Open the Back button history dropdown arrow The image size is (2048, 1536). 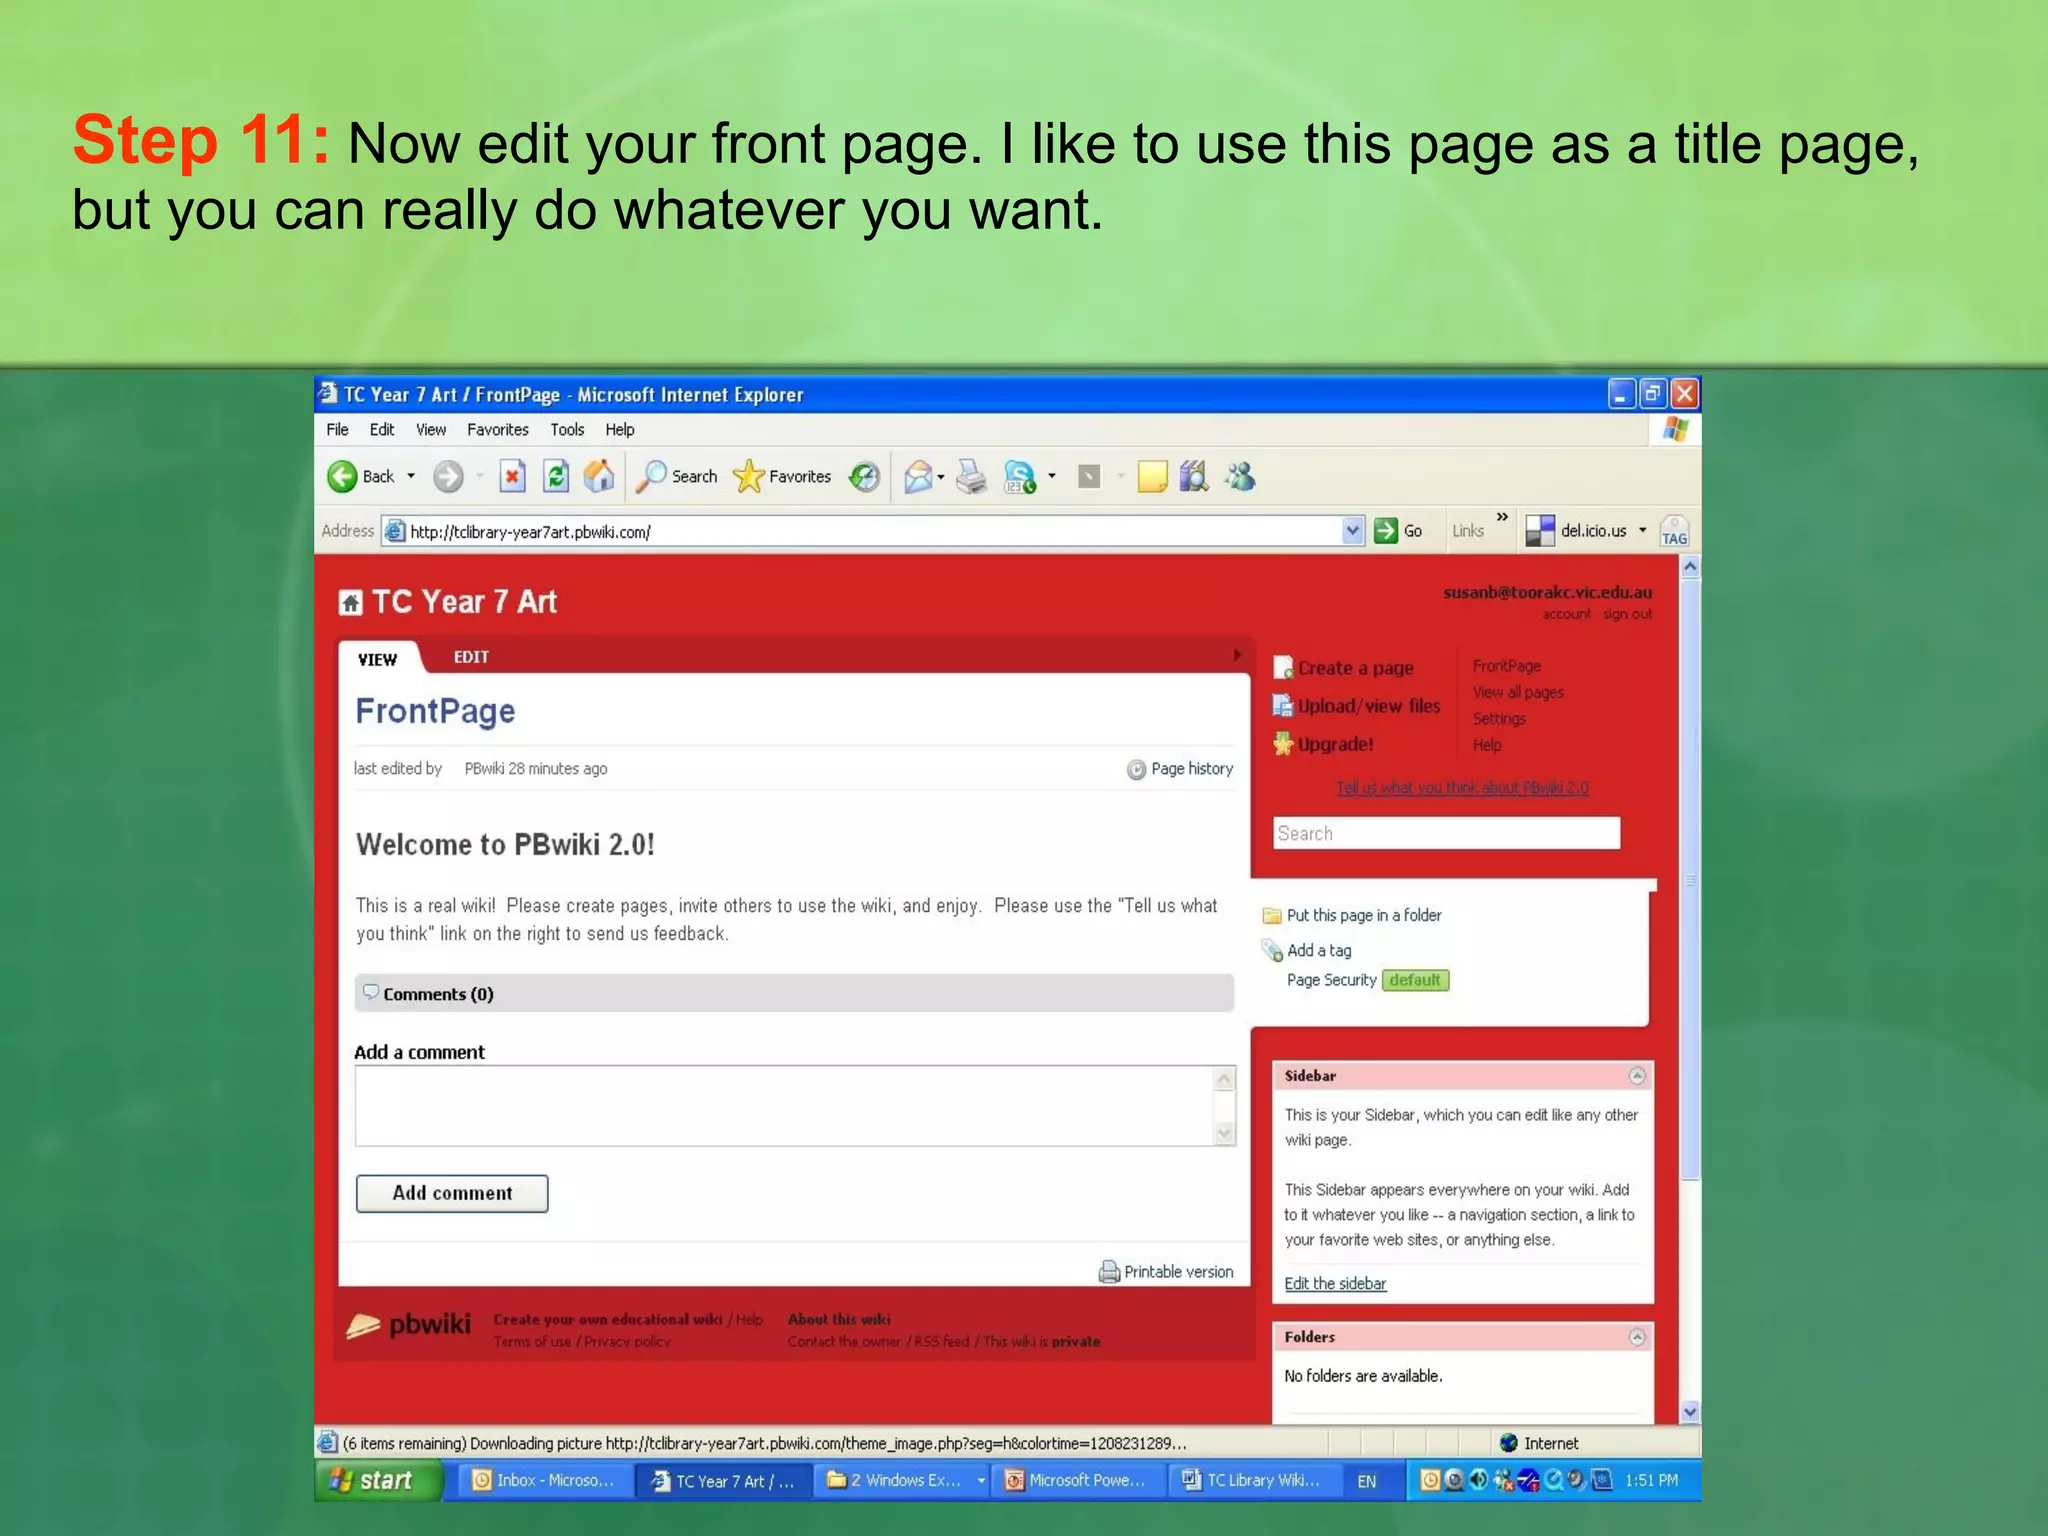pos(411,477)
